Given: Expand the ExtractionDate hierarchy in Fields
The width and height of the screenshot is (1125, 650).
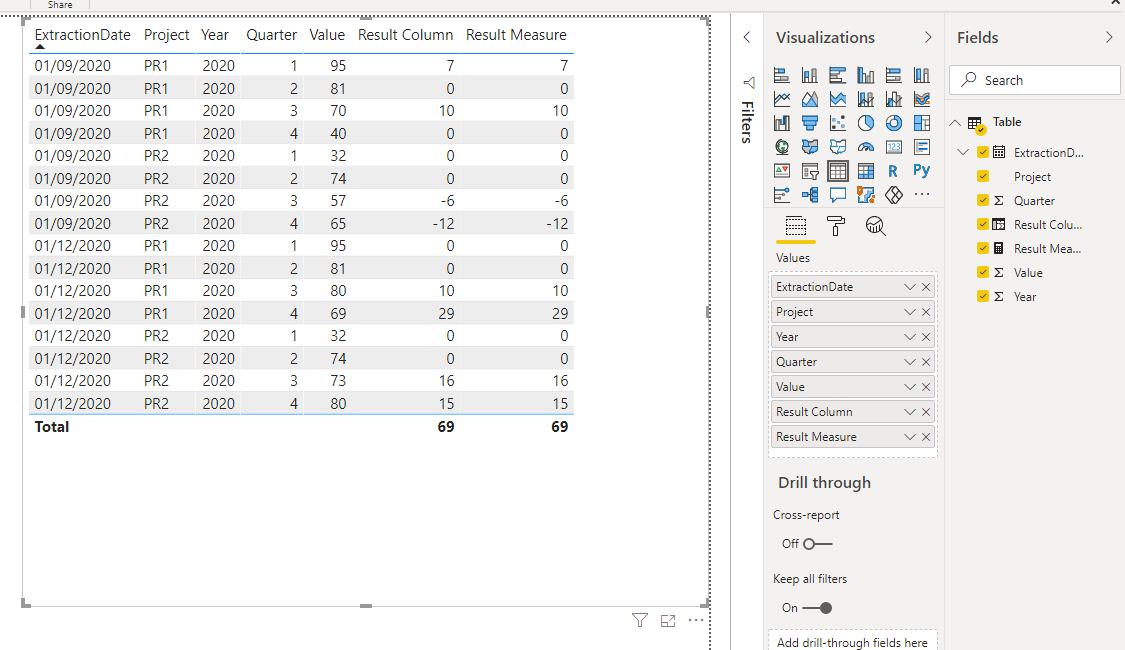Looking at the screenshot, I should [x=964, y=152].
